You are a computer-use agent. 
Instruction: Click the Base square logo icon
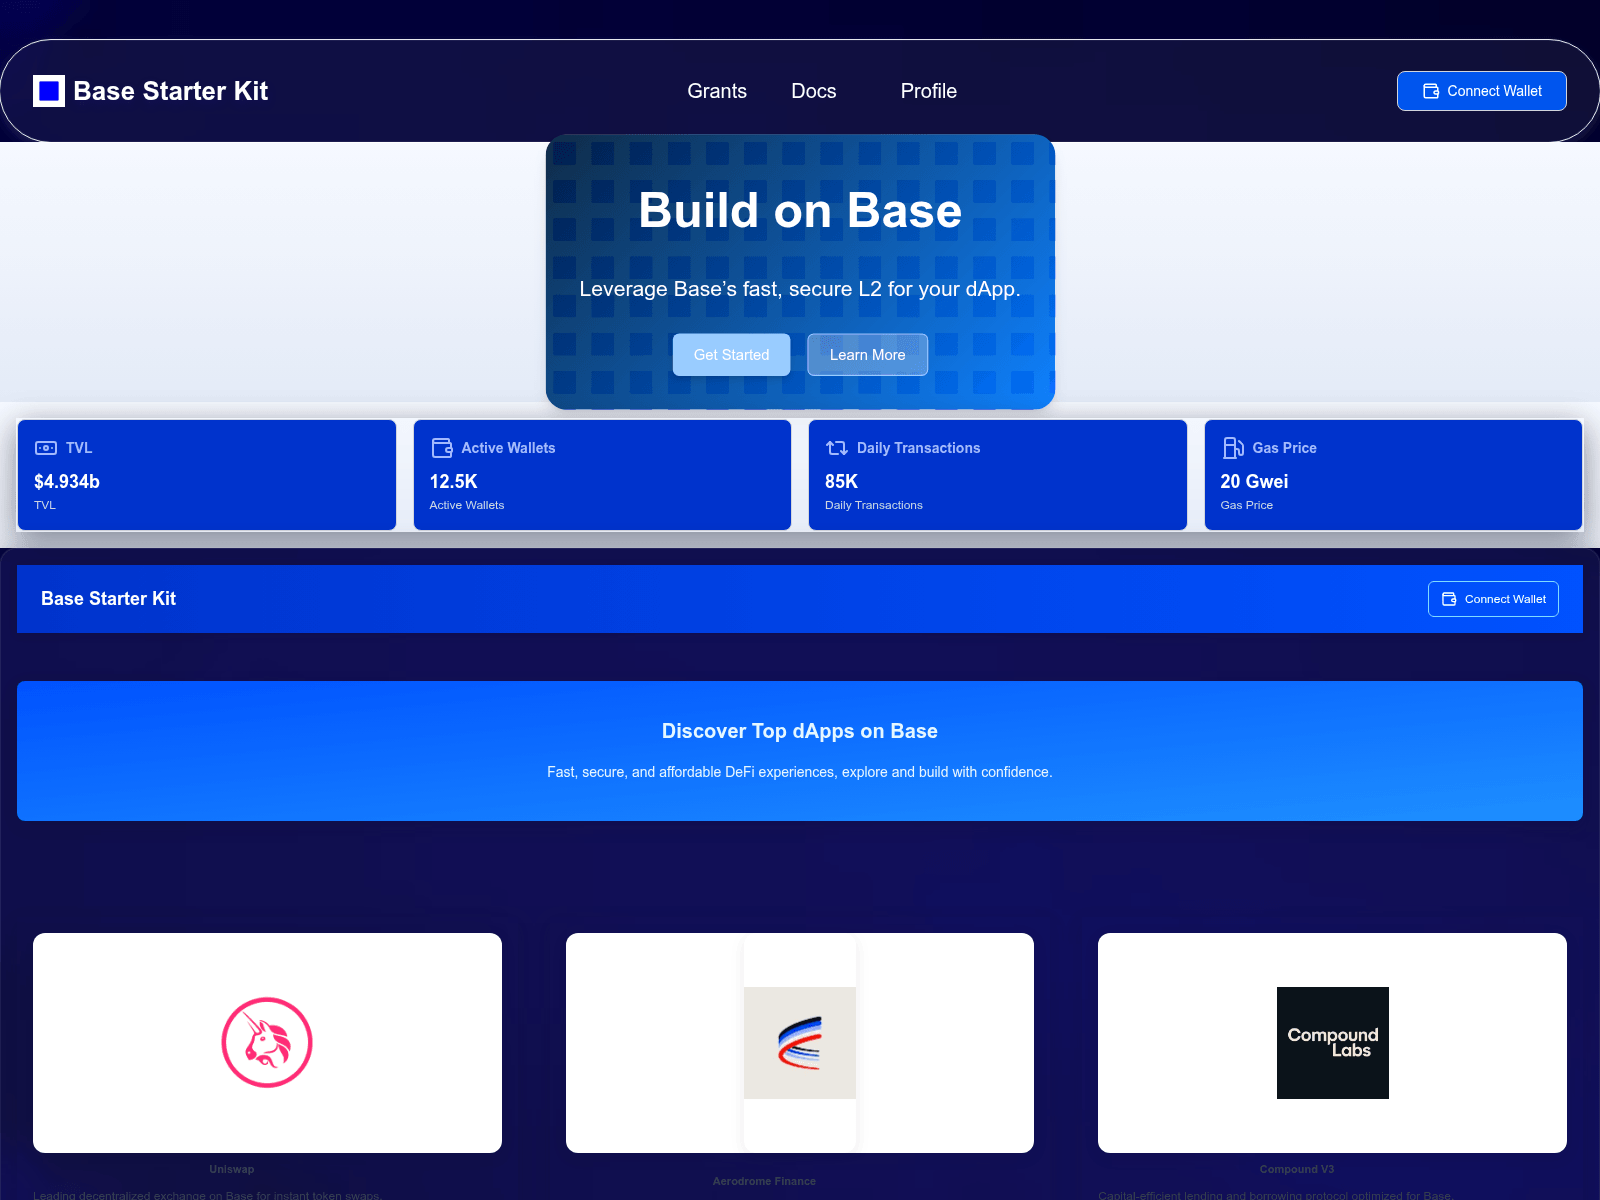point(49,91)
